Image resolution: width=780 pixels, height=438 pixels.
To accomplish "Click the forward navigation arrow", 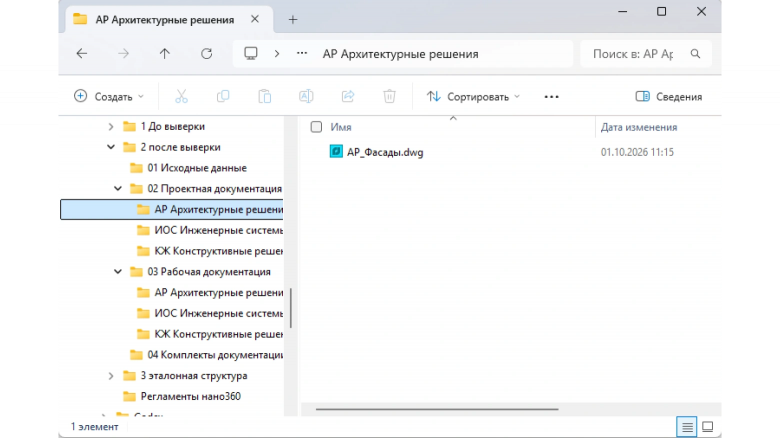I will pos(123,54).
